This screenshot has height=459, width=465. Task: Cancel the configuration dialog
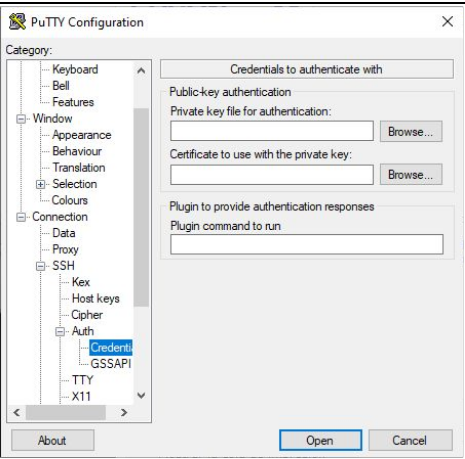[410, 440]
